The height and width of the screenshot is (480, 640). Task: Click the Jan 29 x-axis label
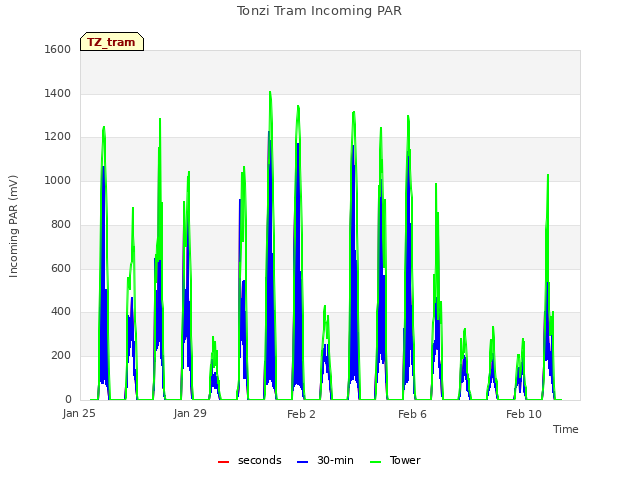point(190,413)
